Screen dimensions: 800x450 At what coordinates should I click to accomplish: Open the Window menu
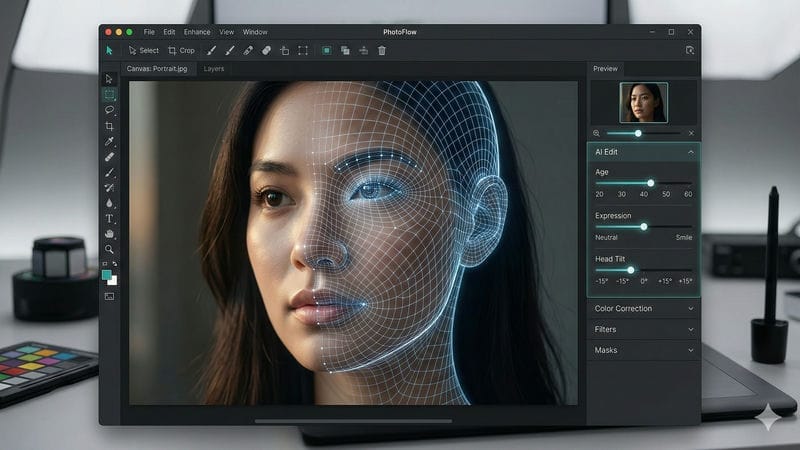click(x=255, y=32)
